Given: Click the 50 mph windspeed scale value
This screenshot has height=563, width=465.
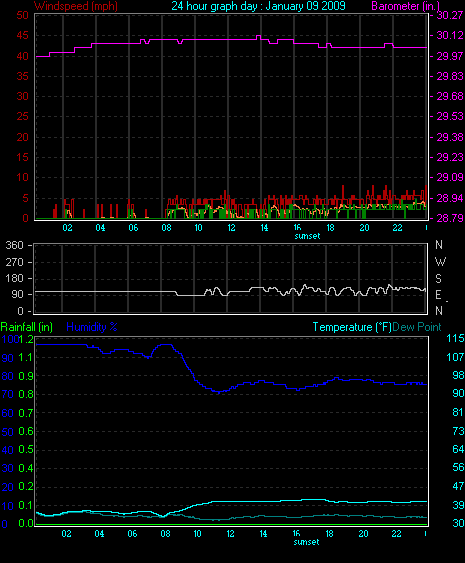Looking at the screenshot, I should [x=22, y=15].
